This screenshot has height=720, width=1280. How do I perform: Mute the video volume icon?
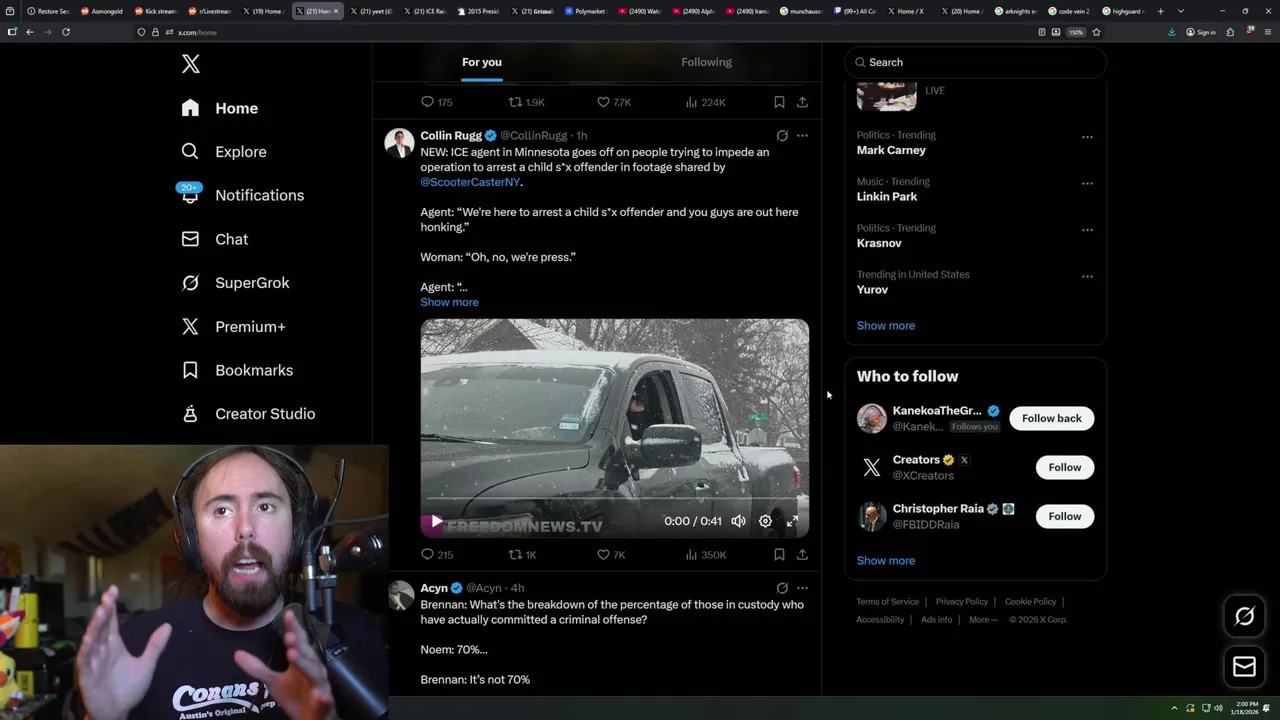tap(738, 521)
